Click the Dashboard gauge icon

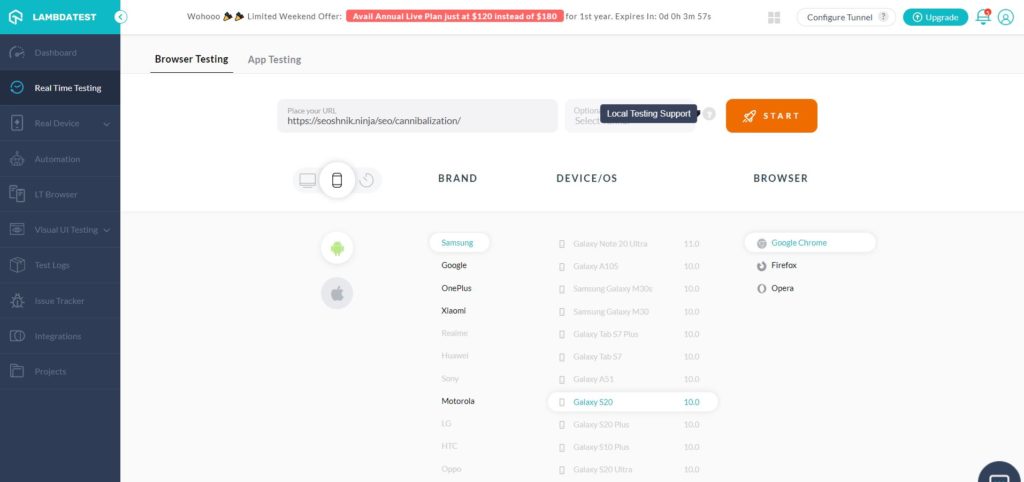pos(17,53)
